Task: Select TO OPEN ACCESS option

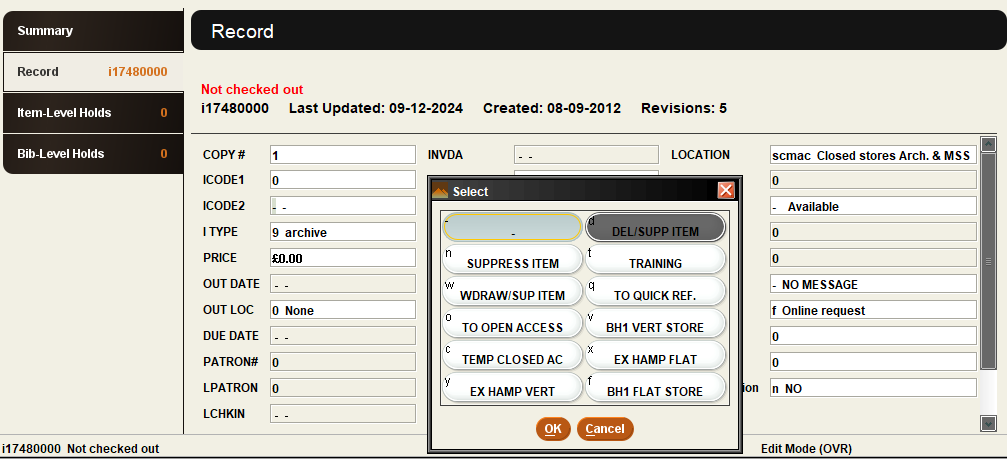Action: coord(512,324)
